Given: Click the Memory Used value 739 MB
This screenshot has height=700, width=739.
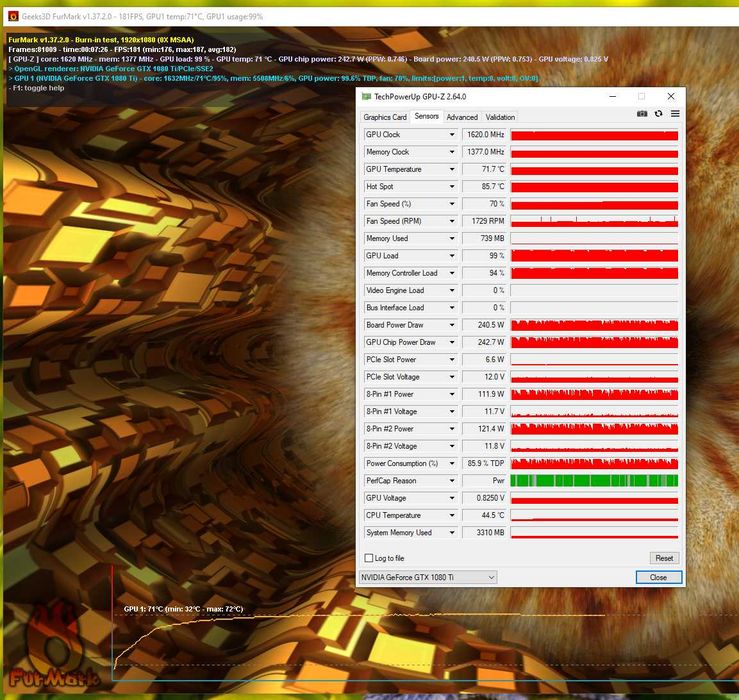Looking at the screenshot, I should click(x=484, y=239).
